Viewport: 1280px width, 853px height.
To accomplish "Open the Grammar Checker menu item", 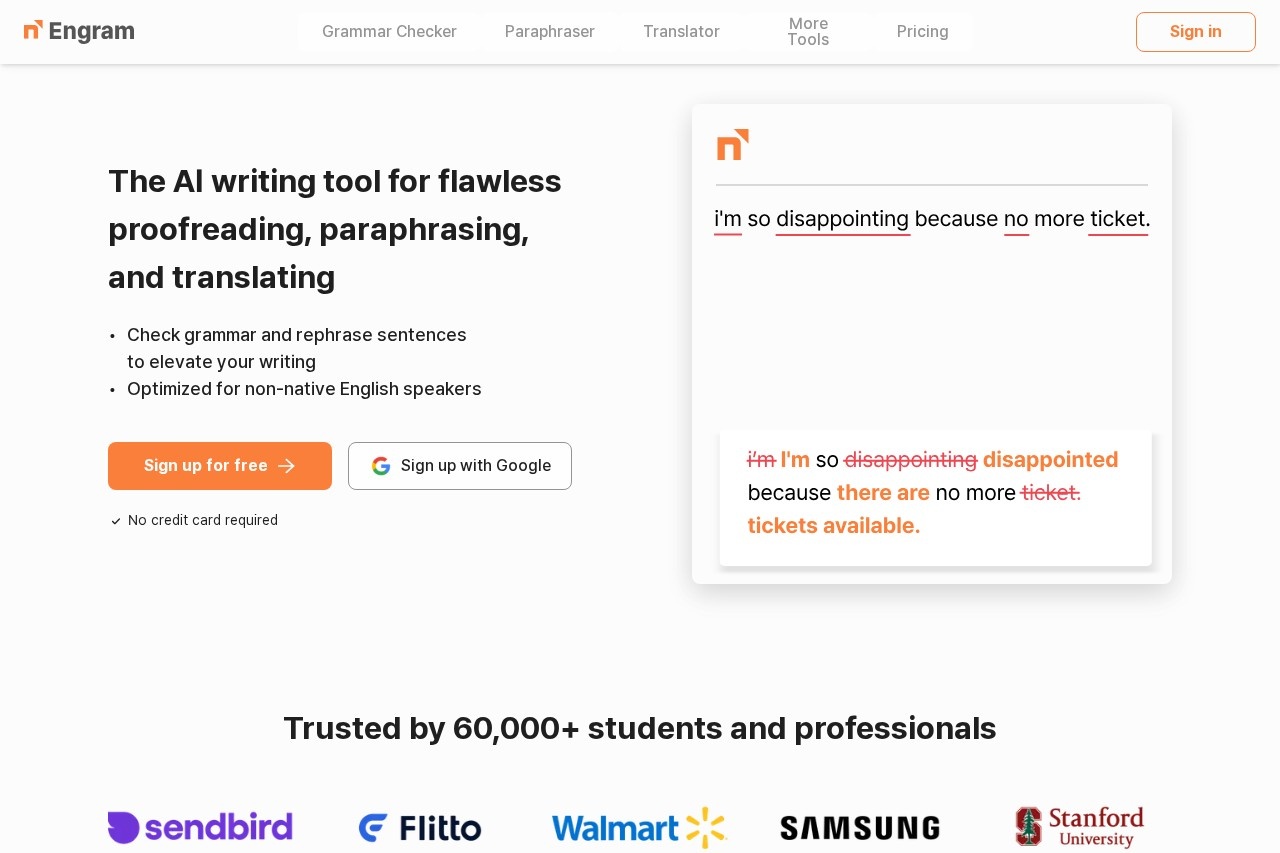I will click(x=389, y=32).
